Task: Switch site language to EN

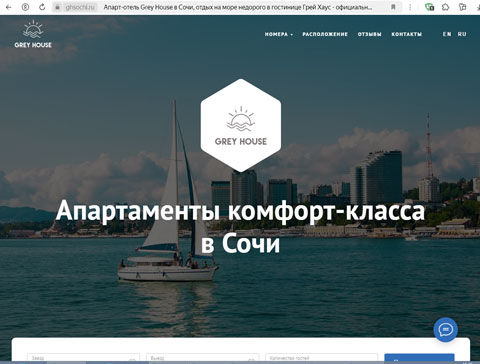Action: [447, 34]
